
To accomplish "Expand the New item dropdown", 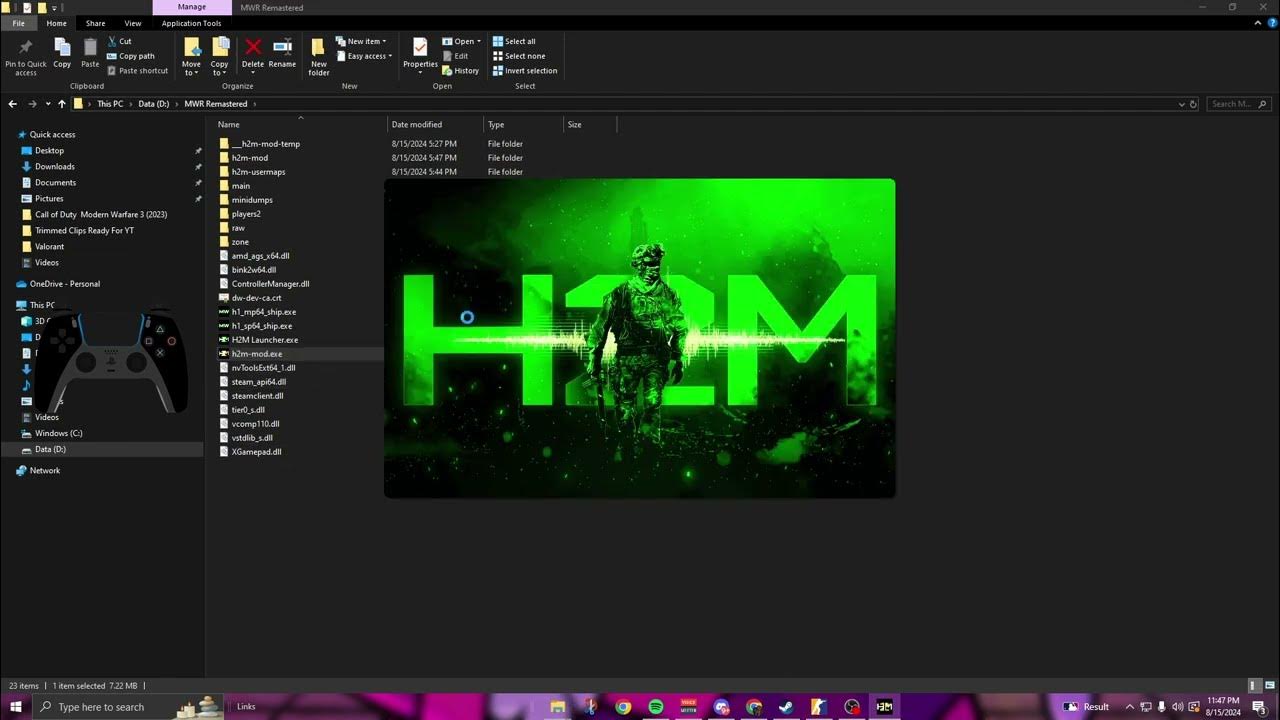I will tap(364, 42).
